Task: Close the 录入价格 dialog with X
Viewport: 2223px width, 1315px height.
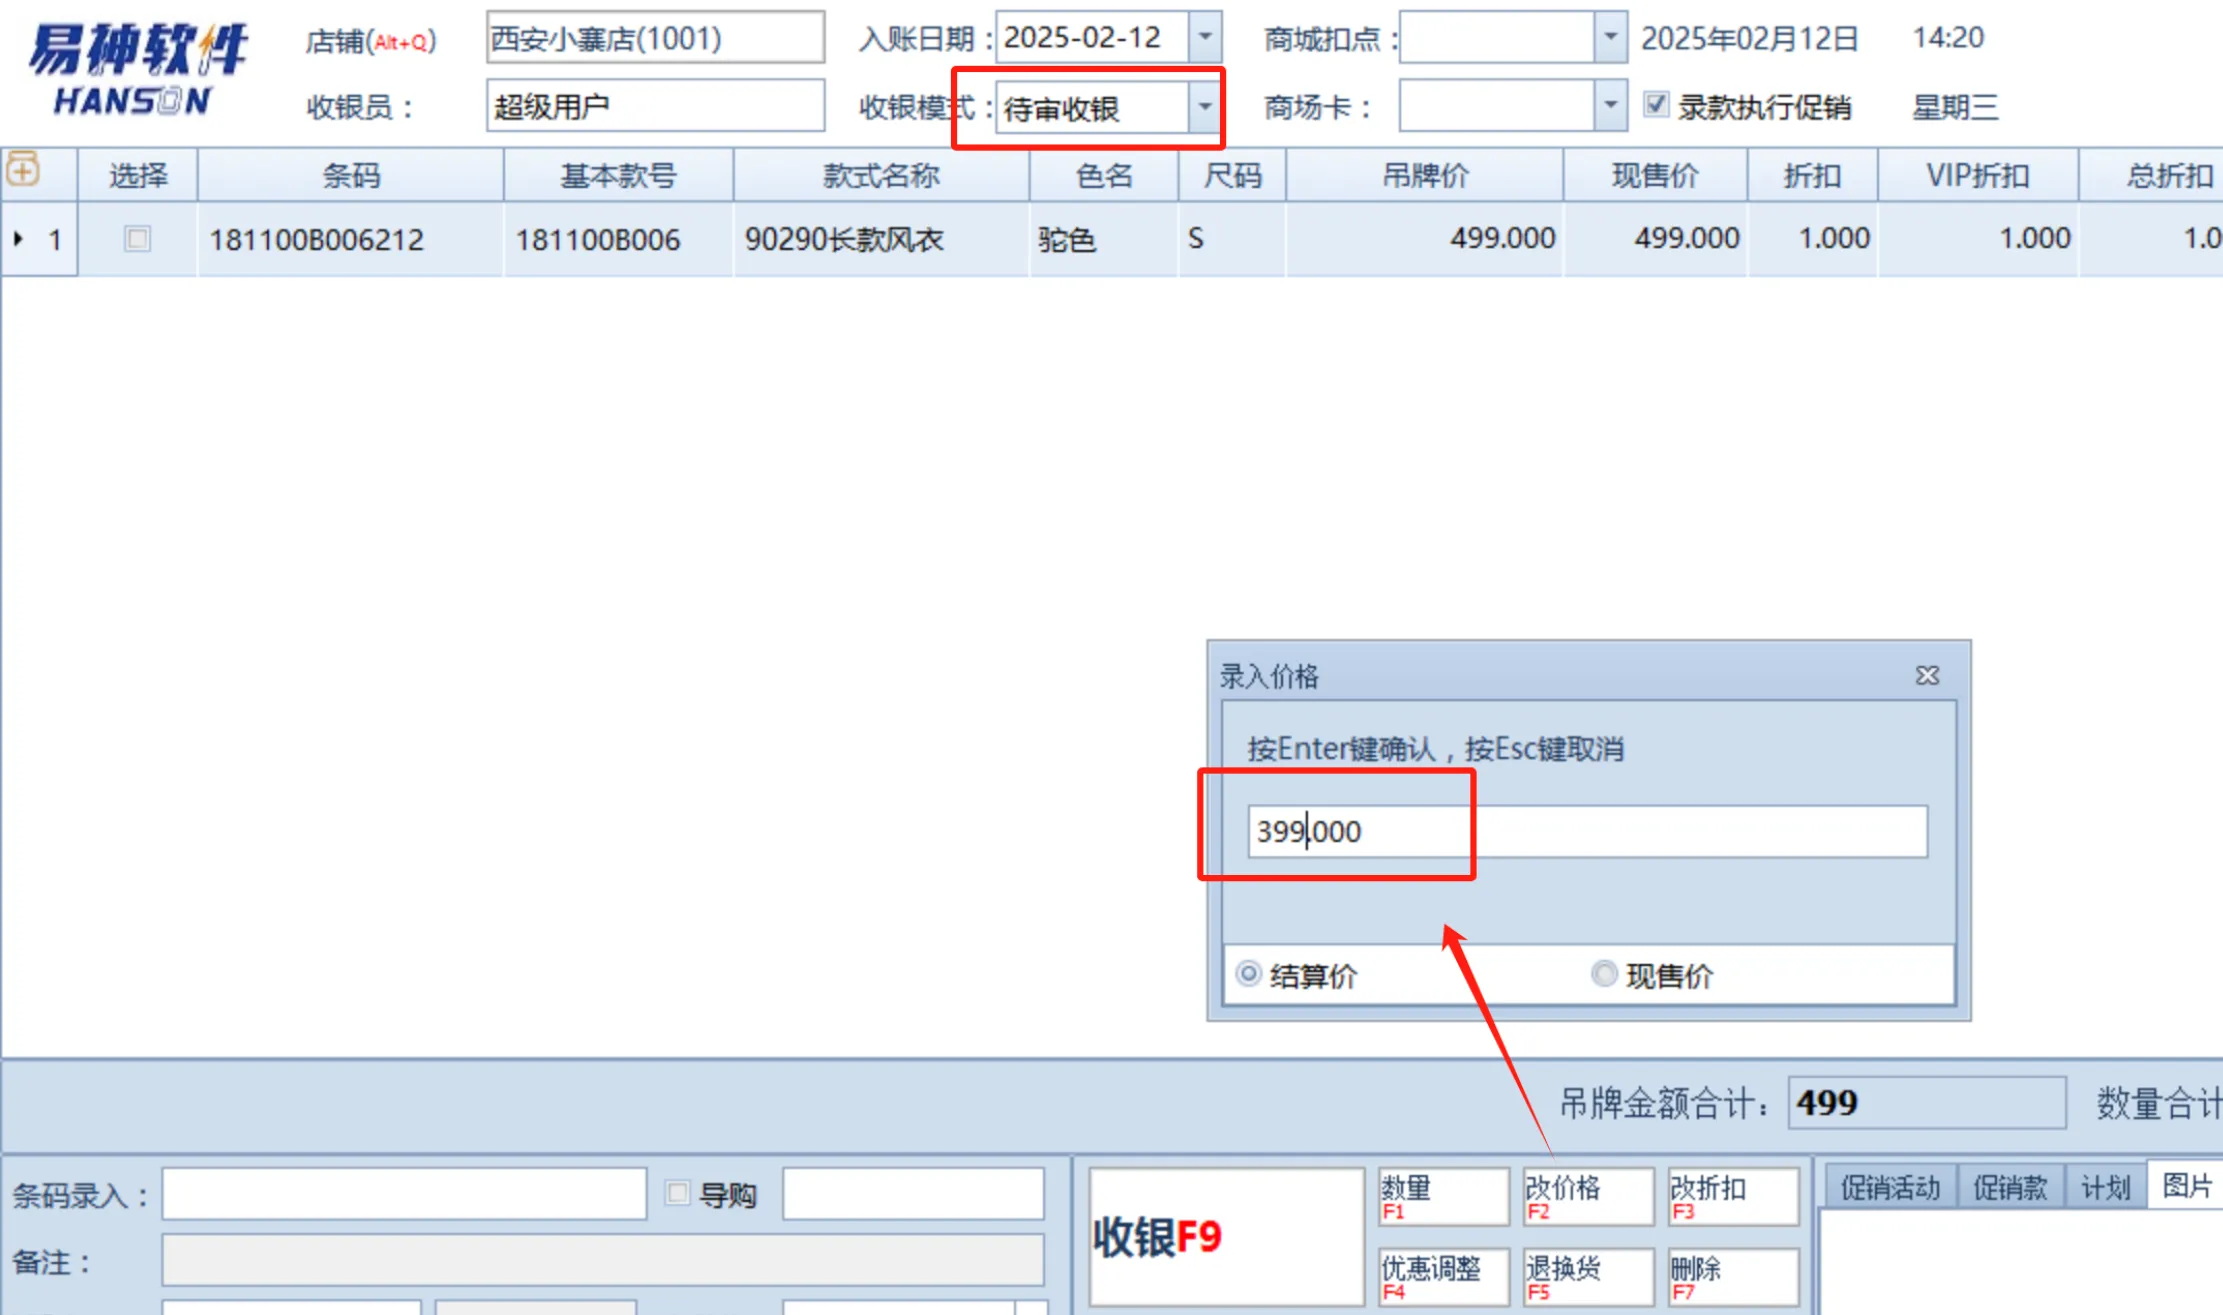Action: [x=1927, y=676]
